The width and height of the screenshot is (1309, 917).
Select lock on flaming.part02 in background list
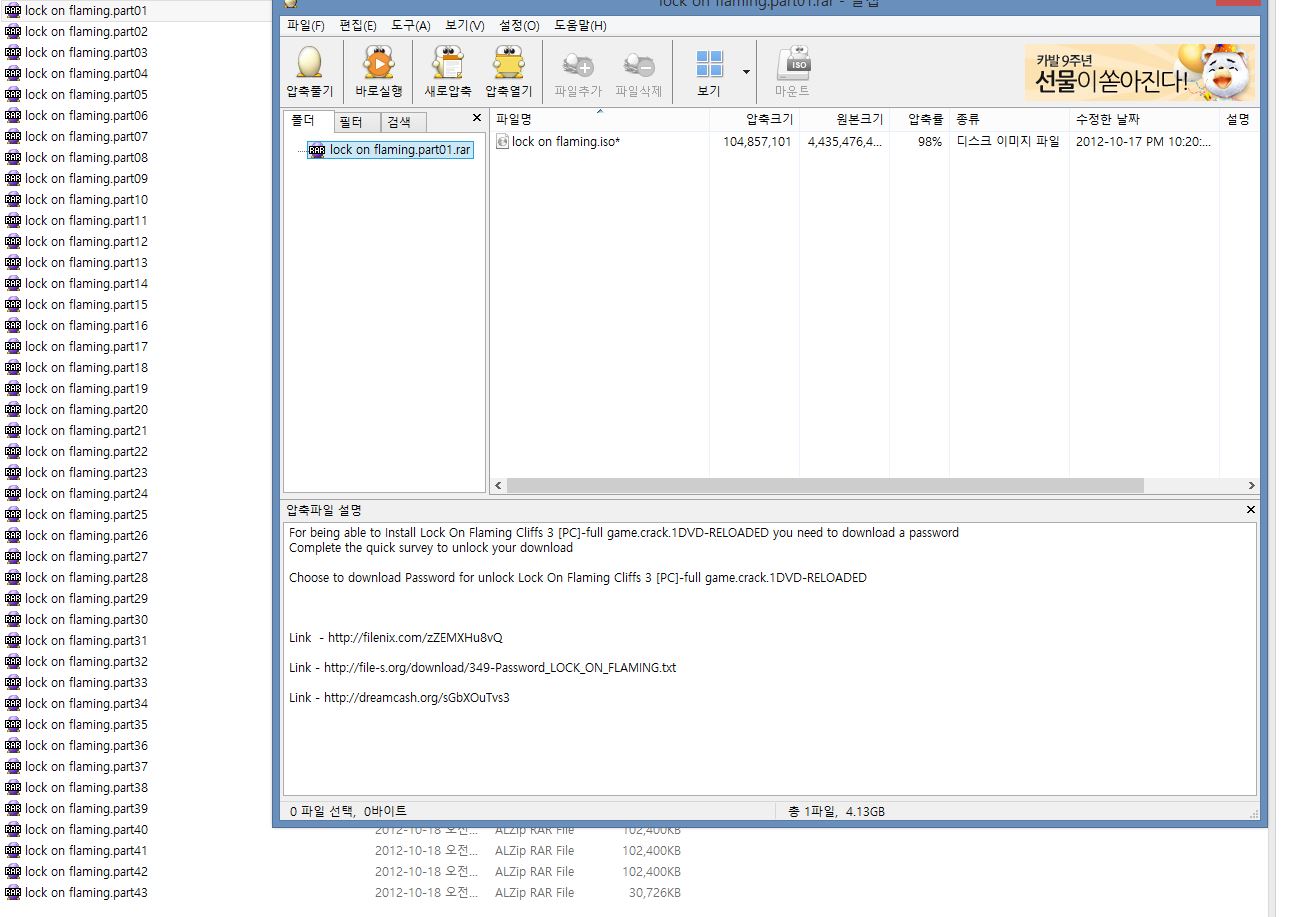coord(86,32)
